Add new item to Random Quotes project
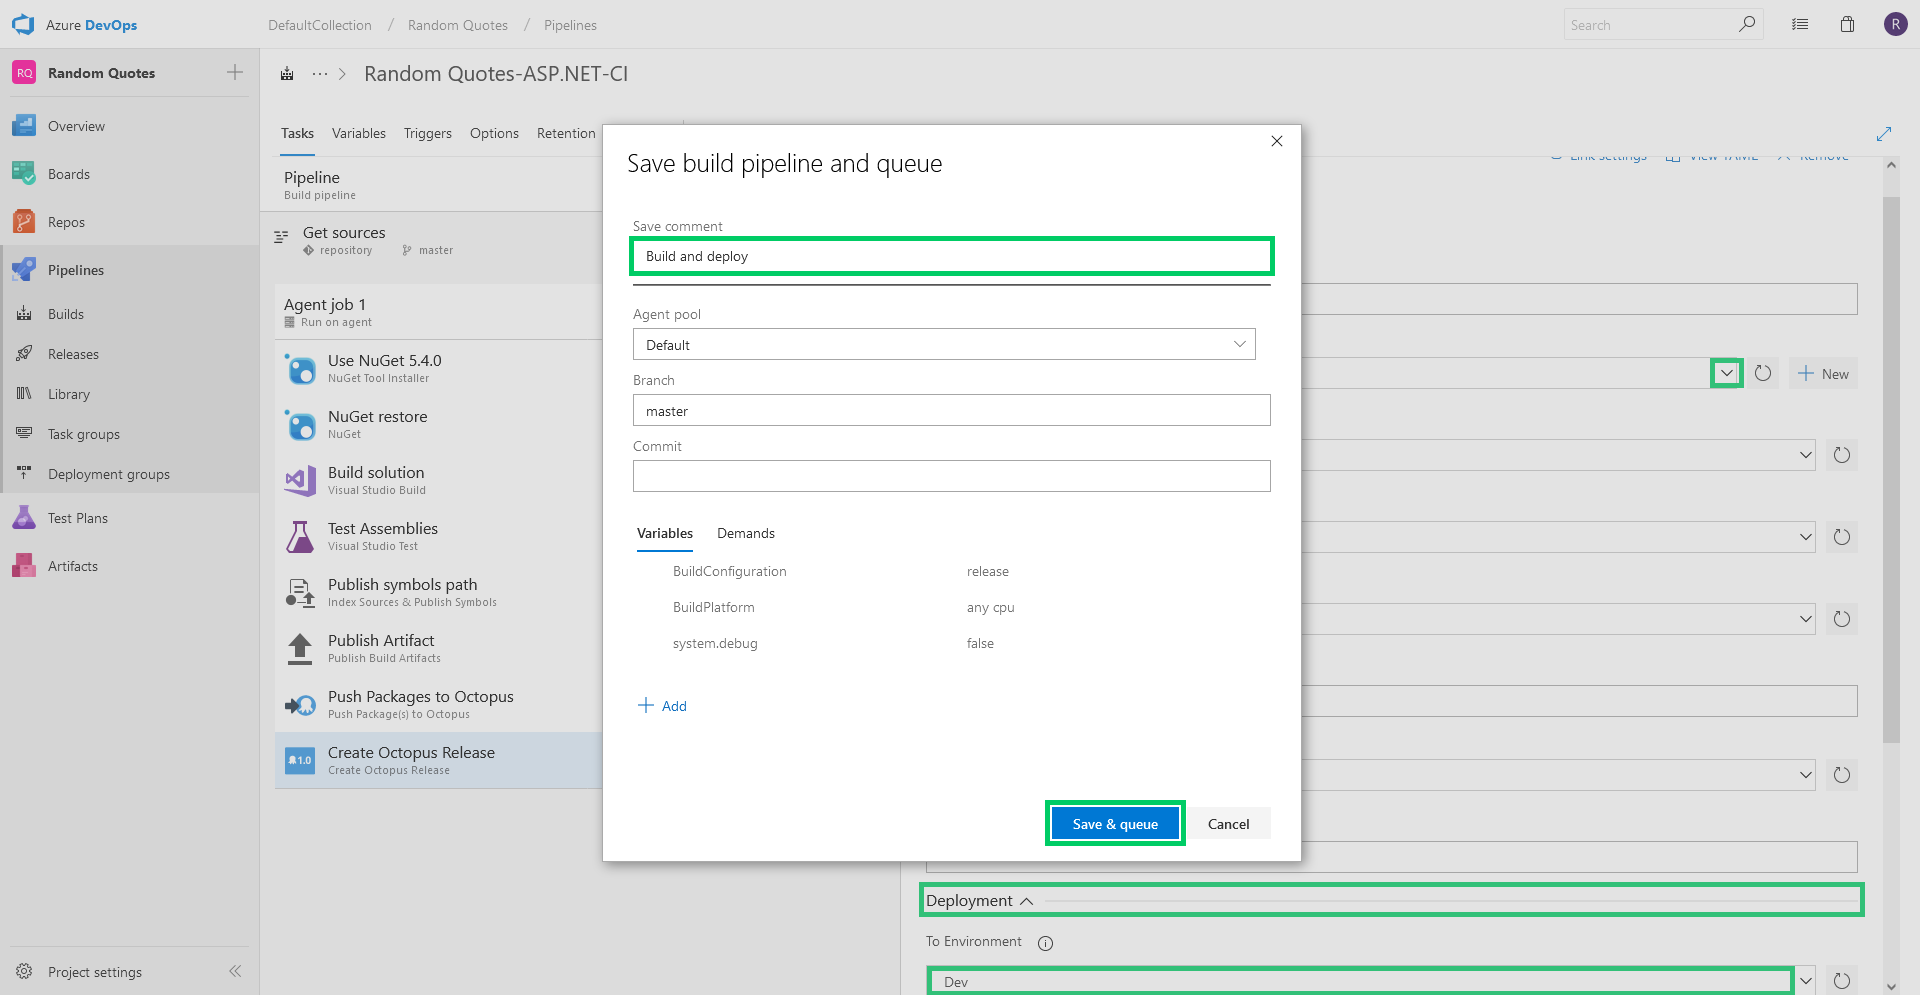 point(235,72)
